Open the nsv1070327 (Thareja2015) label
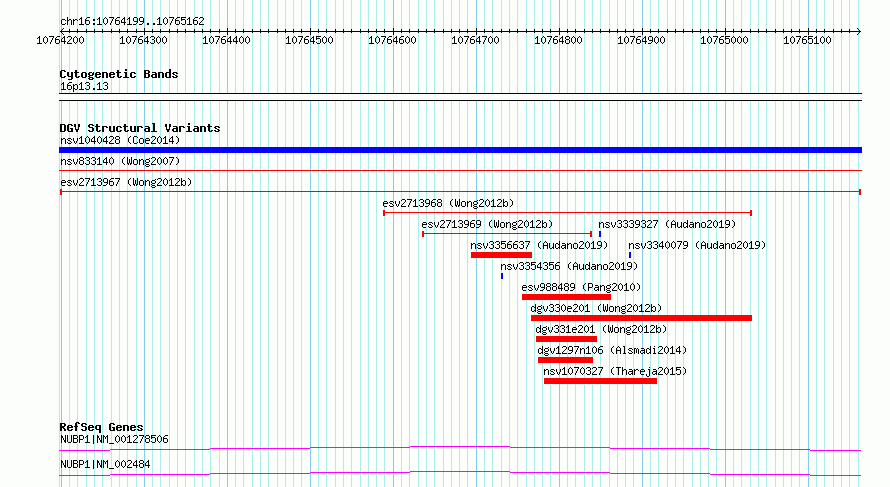890x487 pixels. [615, 371]
